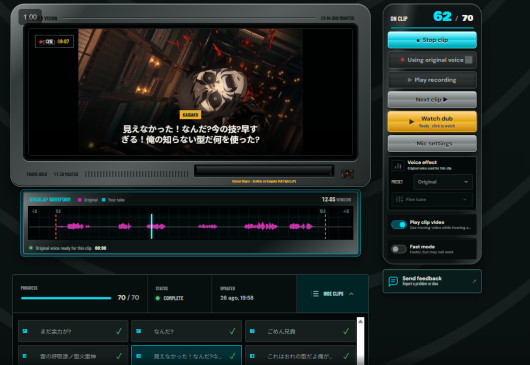Open Mic settings
The height and width of the screenshot is (365, 530).
(432, 143)
